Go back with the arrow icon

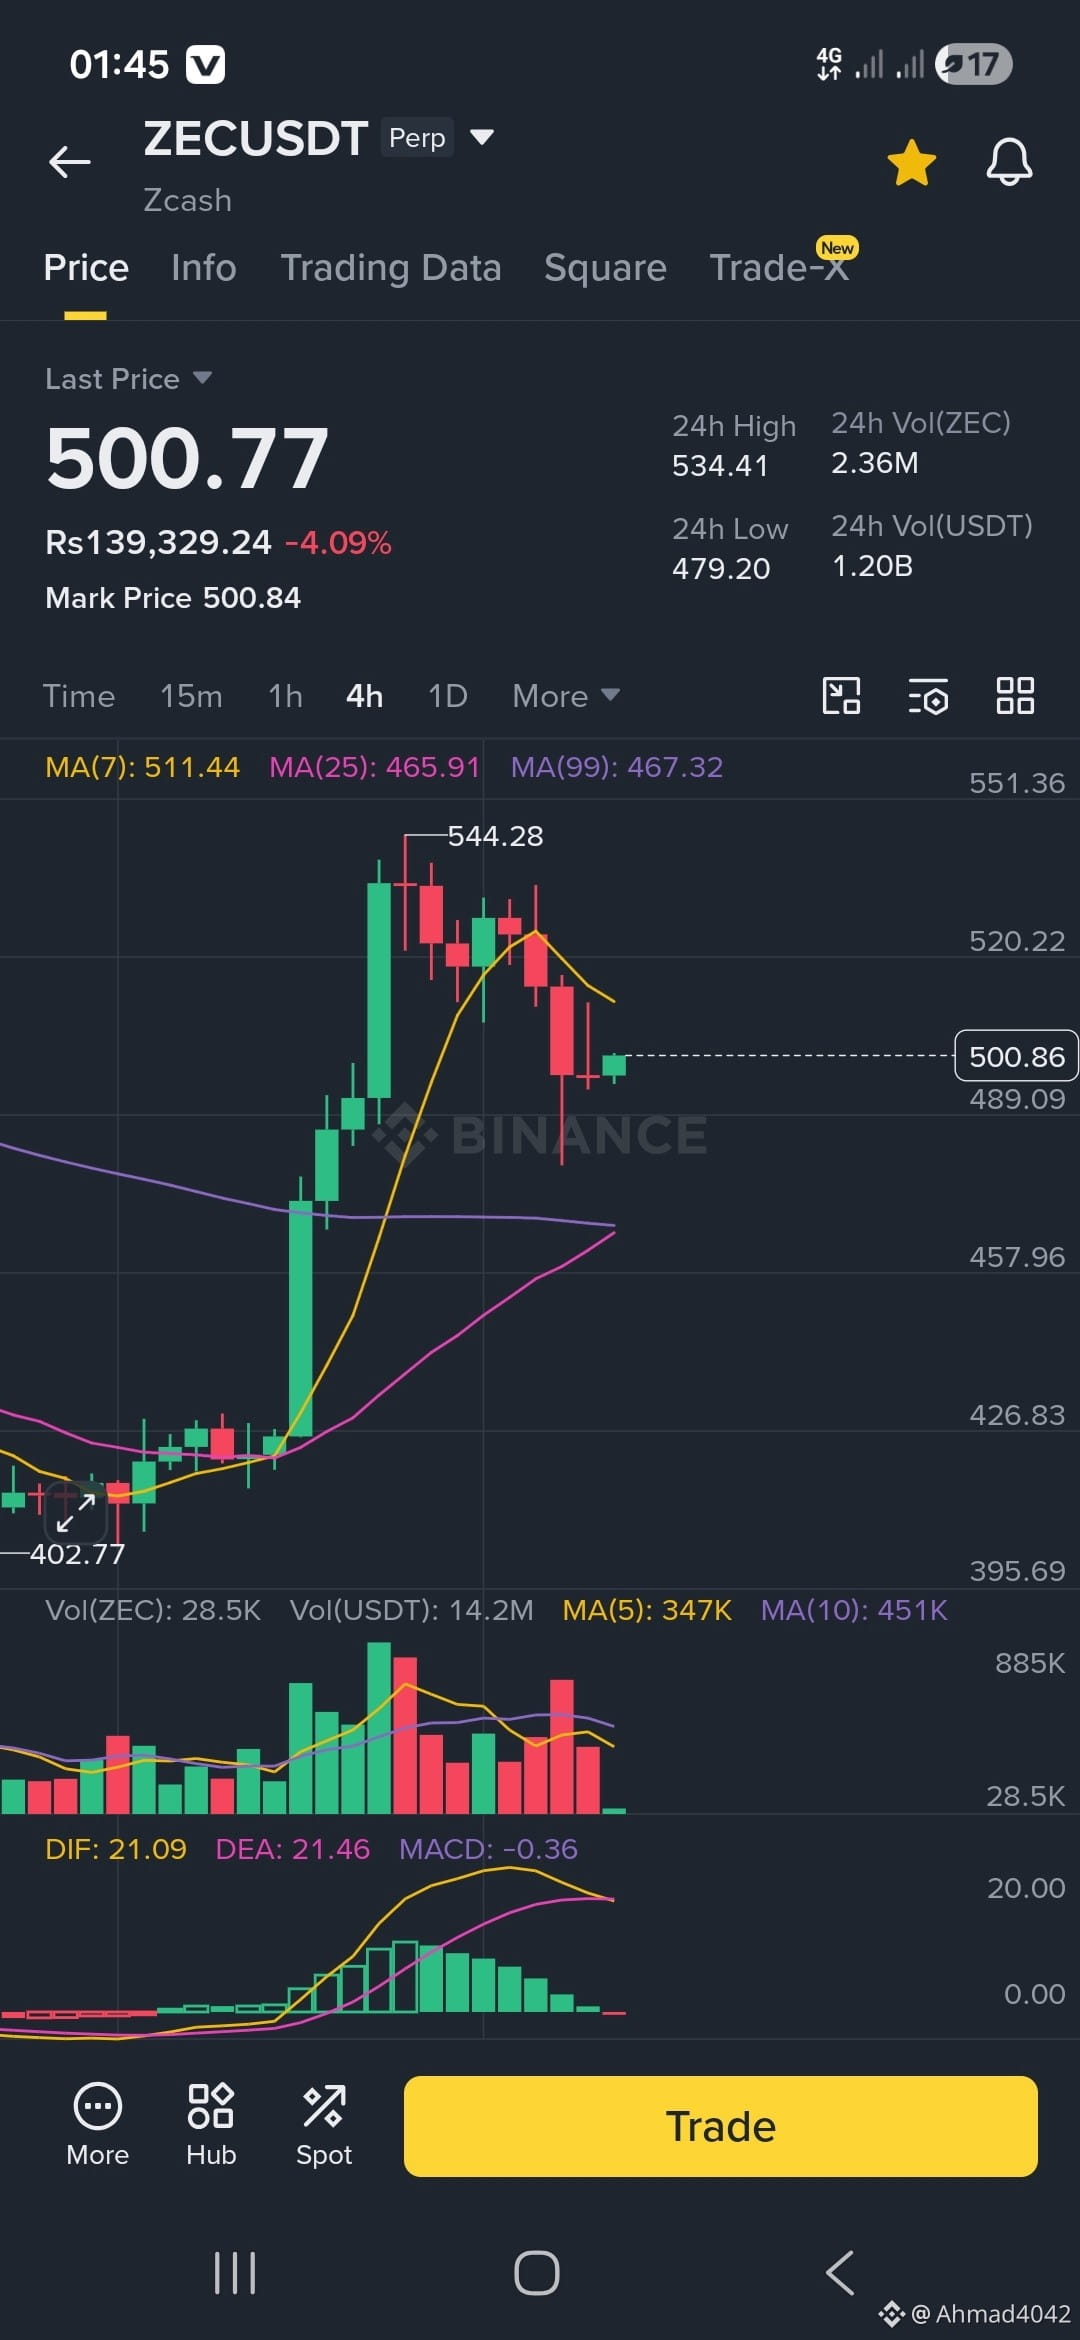[x=70, y=161]
